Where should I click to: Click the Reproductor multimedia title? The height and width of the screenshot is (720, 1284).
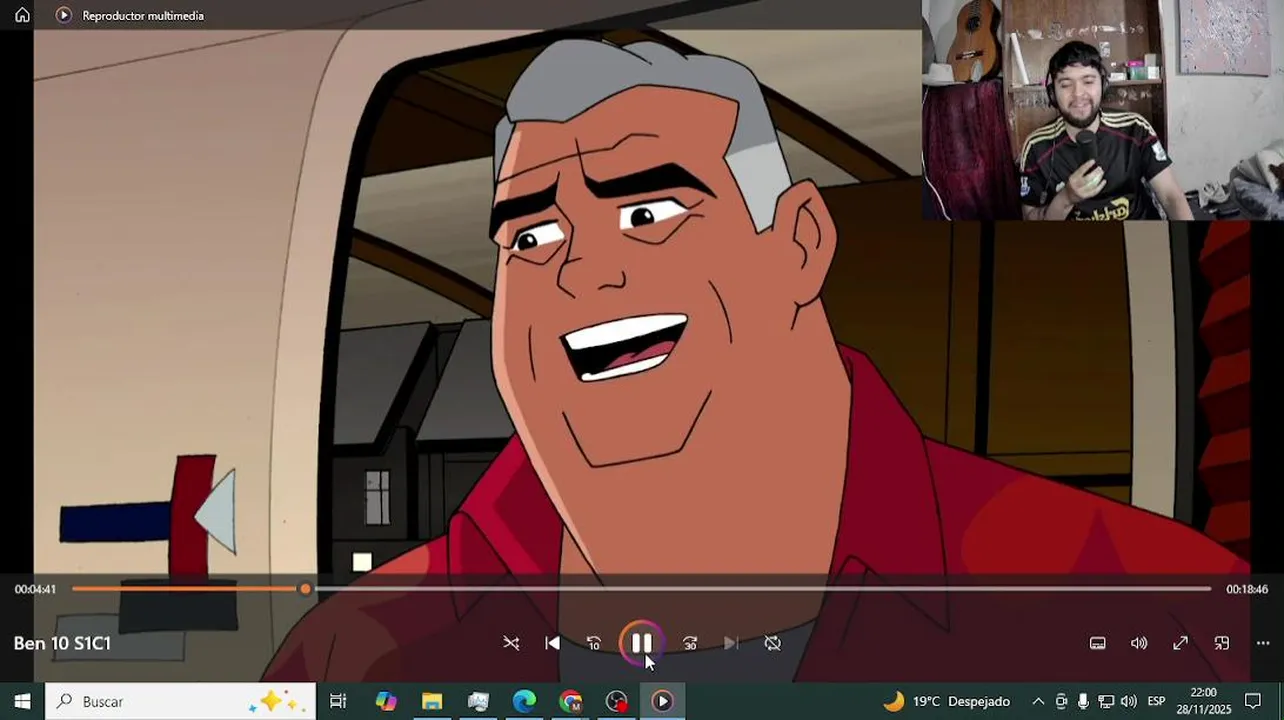pyautogui.click(x=143, y=16)
